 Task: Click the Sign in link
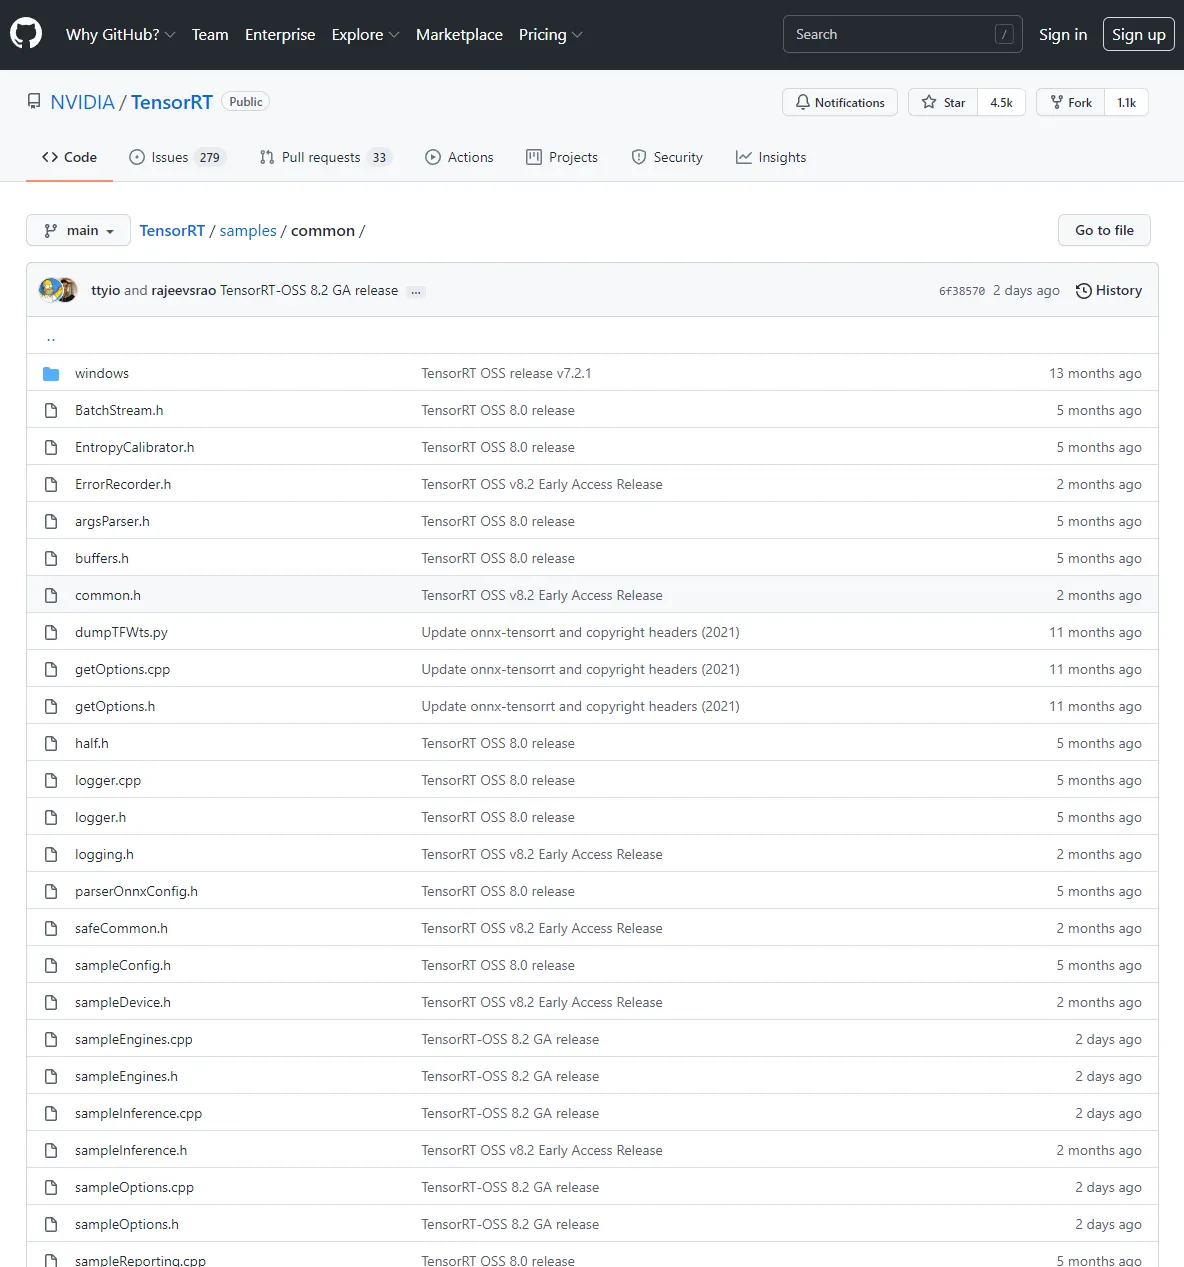click(x=1063, y=34)
